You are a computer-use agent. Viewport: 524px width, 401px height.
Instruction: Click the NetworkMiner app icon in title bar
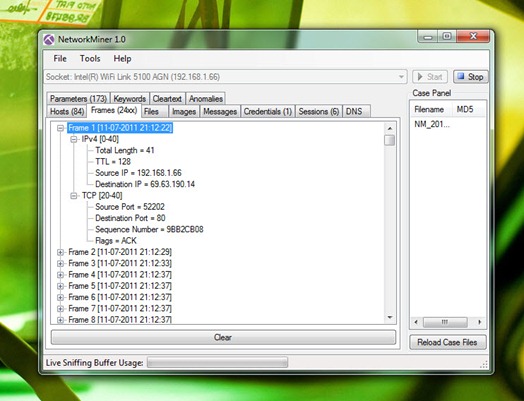click(x=49, y=40)
